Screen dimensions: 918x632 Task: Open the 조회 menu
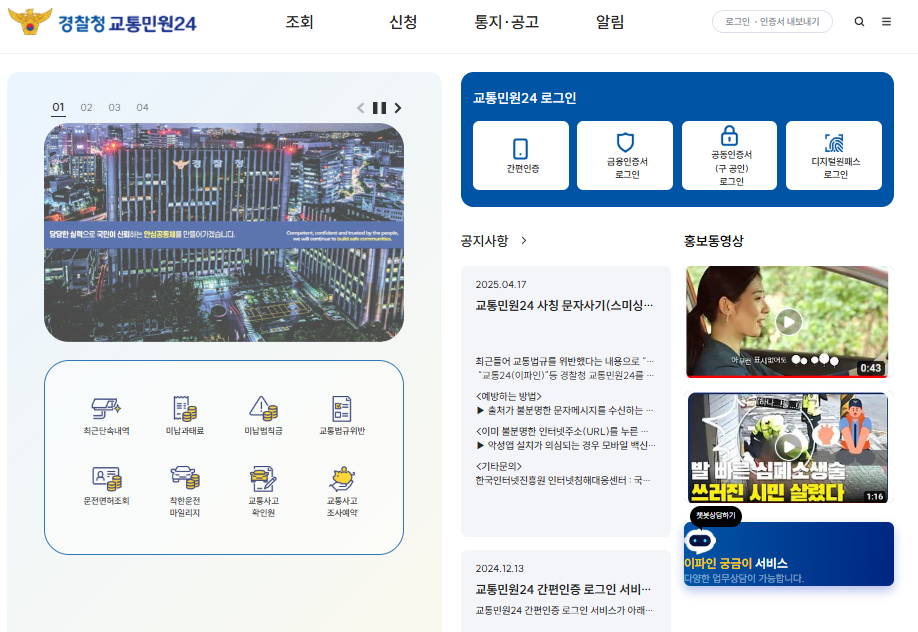(299, 22)
